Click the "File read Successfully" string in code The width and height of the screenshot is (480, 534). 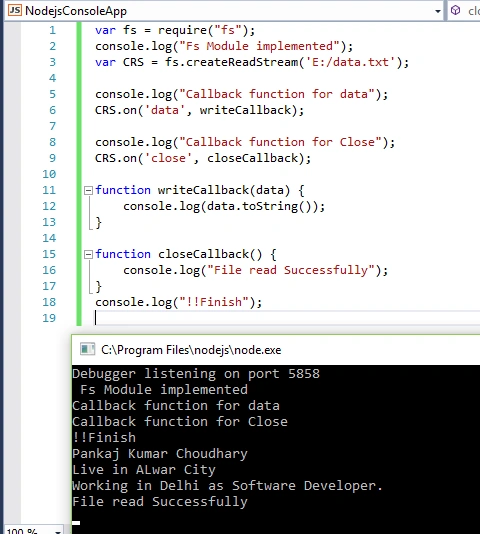click(291, 270)
